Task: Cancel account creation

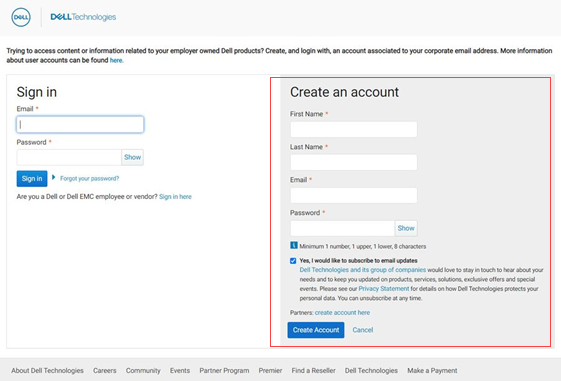Action: (363, 330)
